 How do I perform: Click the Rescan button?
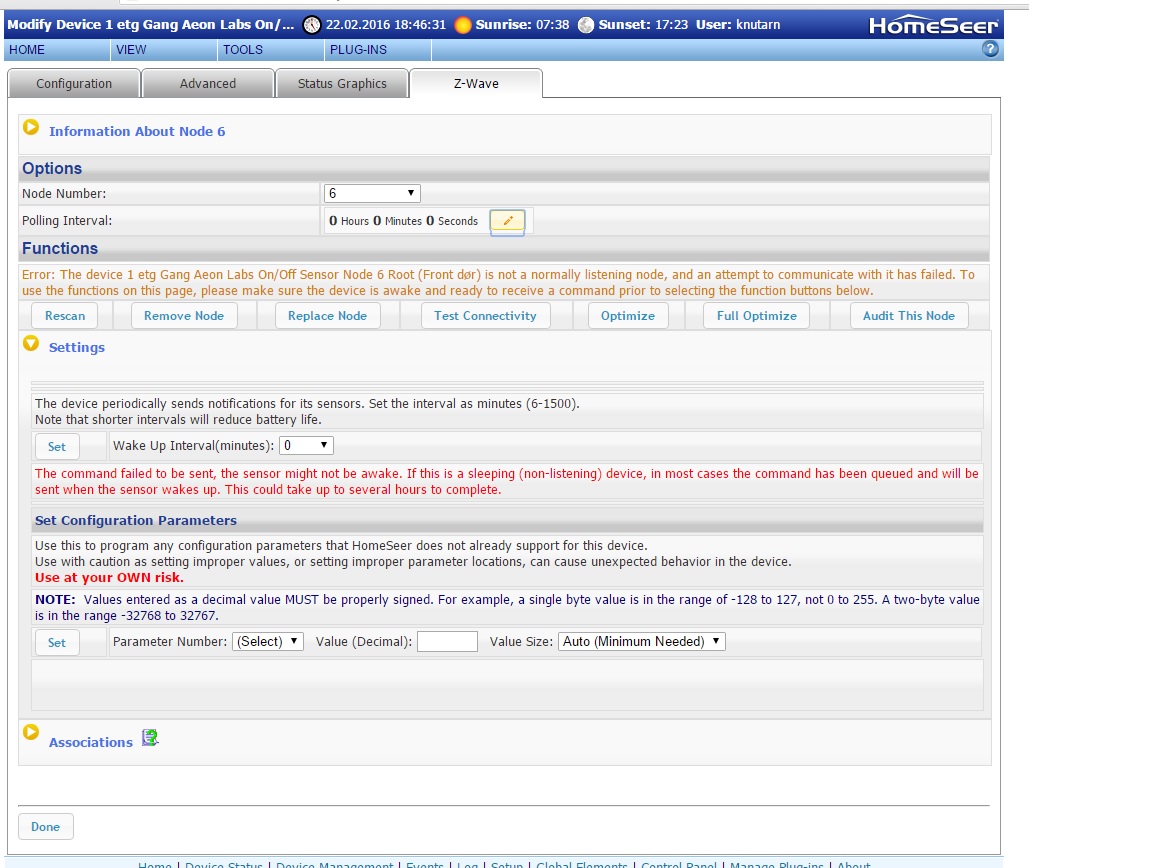click(x=65, y=315)
